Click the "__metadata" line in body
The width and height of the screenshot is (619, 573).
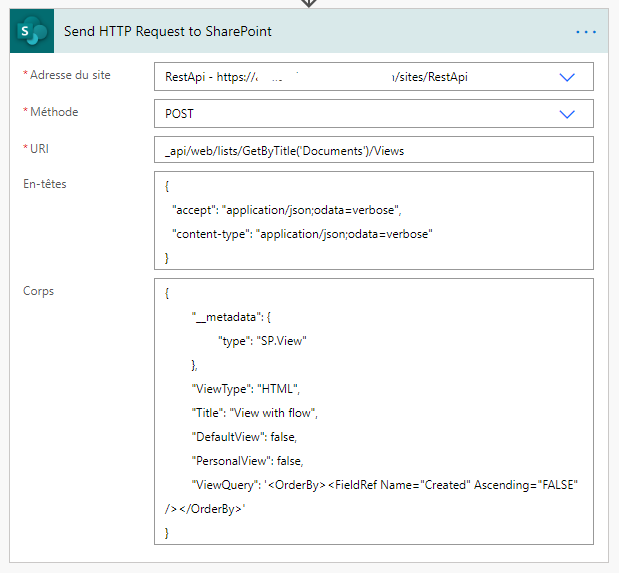231,317
